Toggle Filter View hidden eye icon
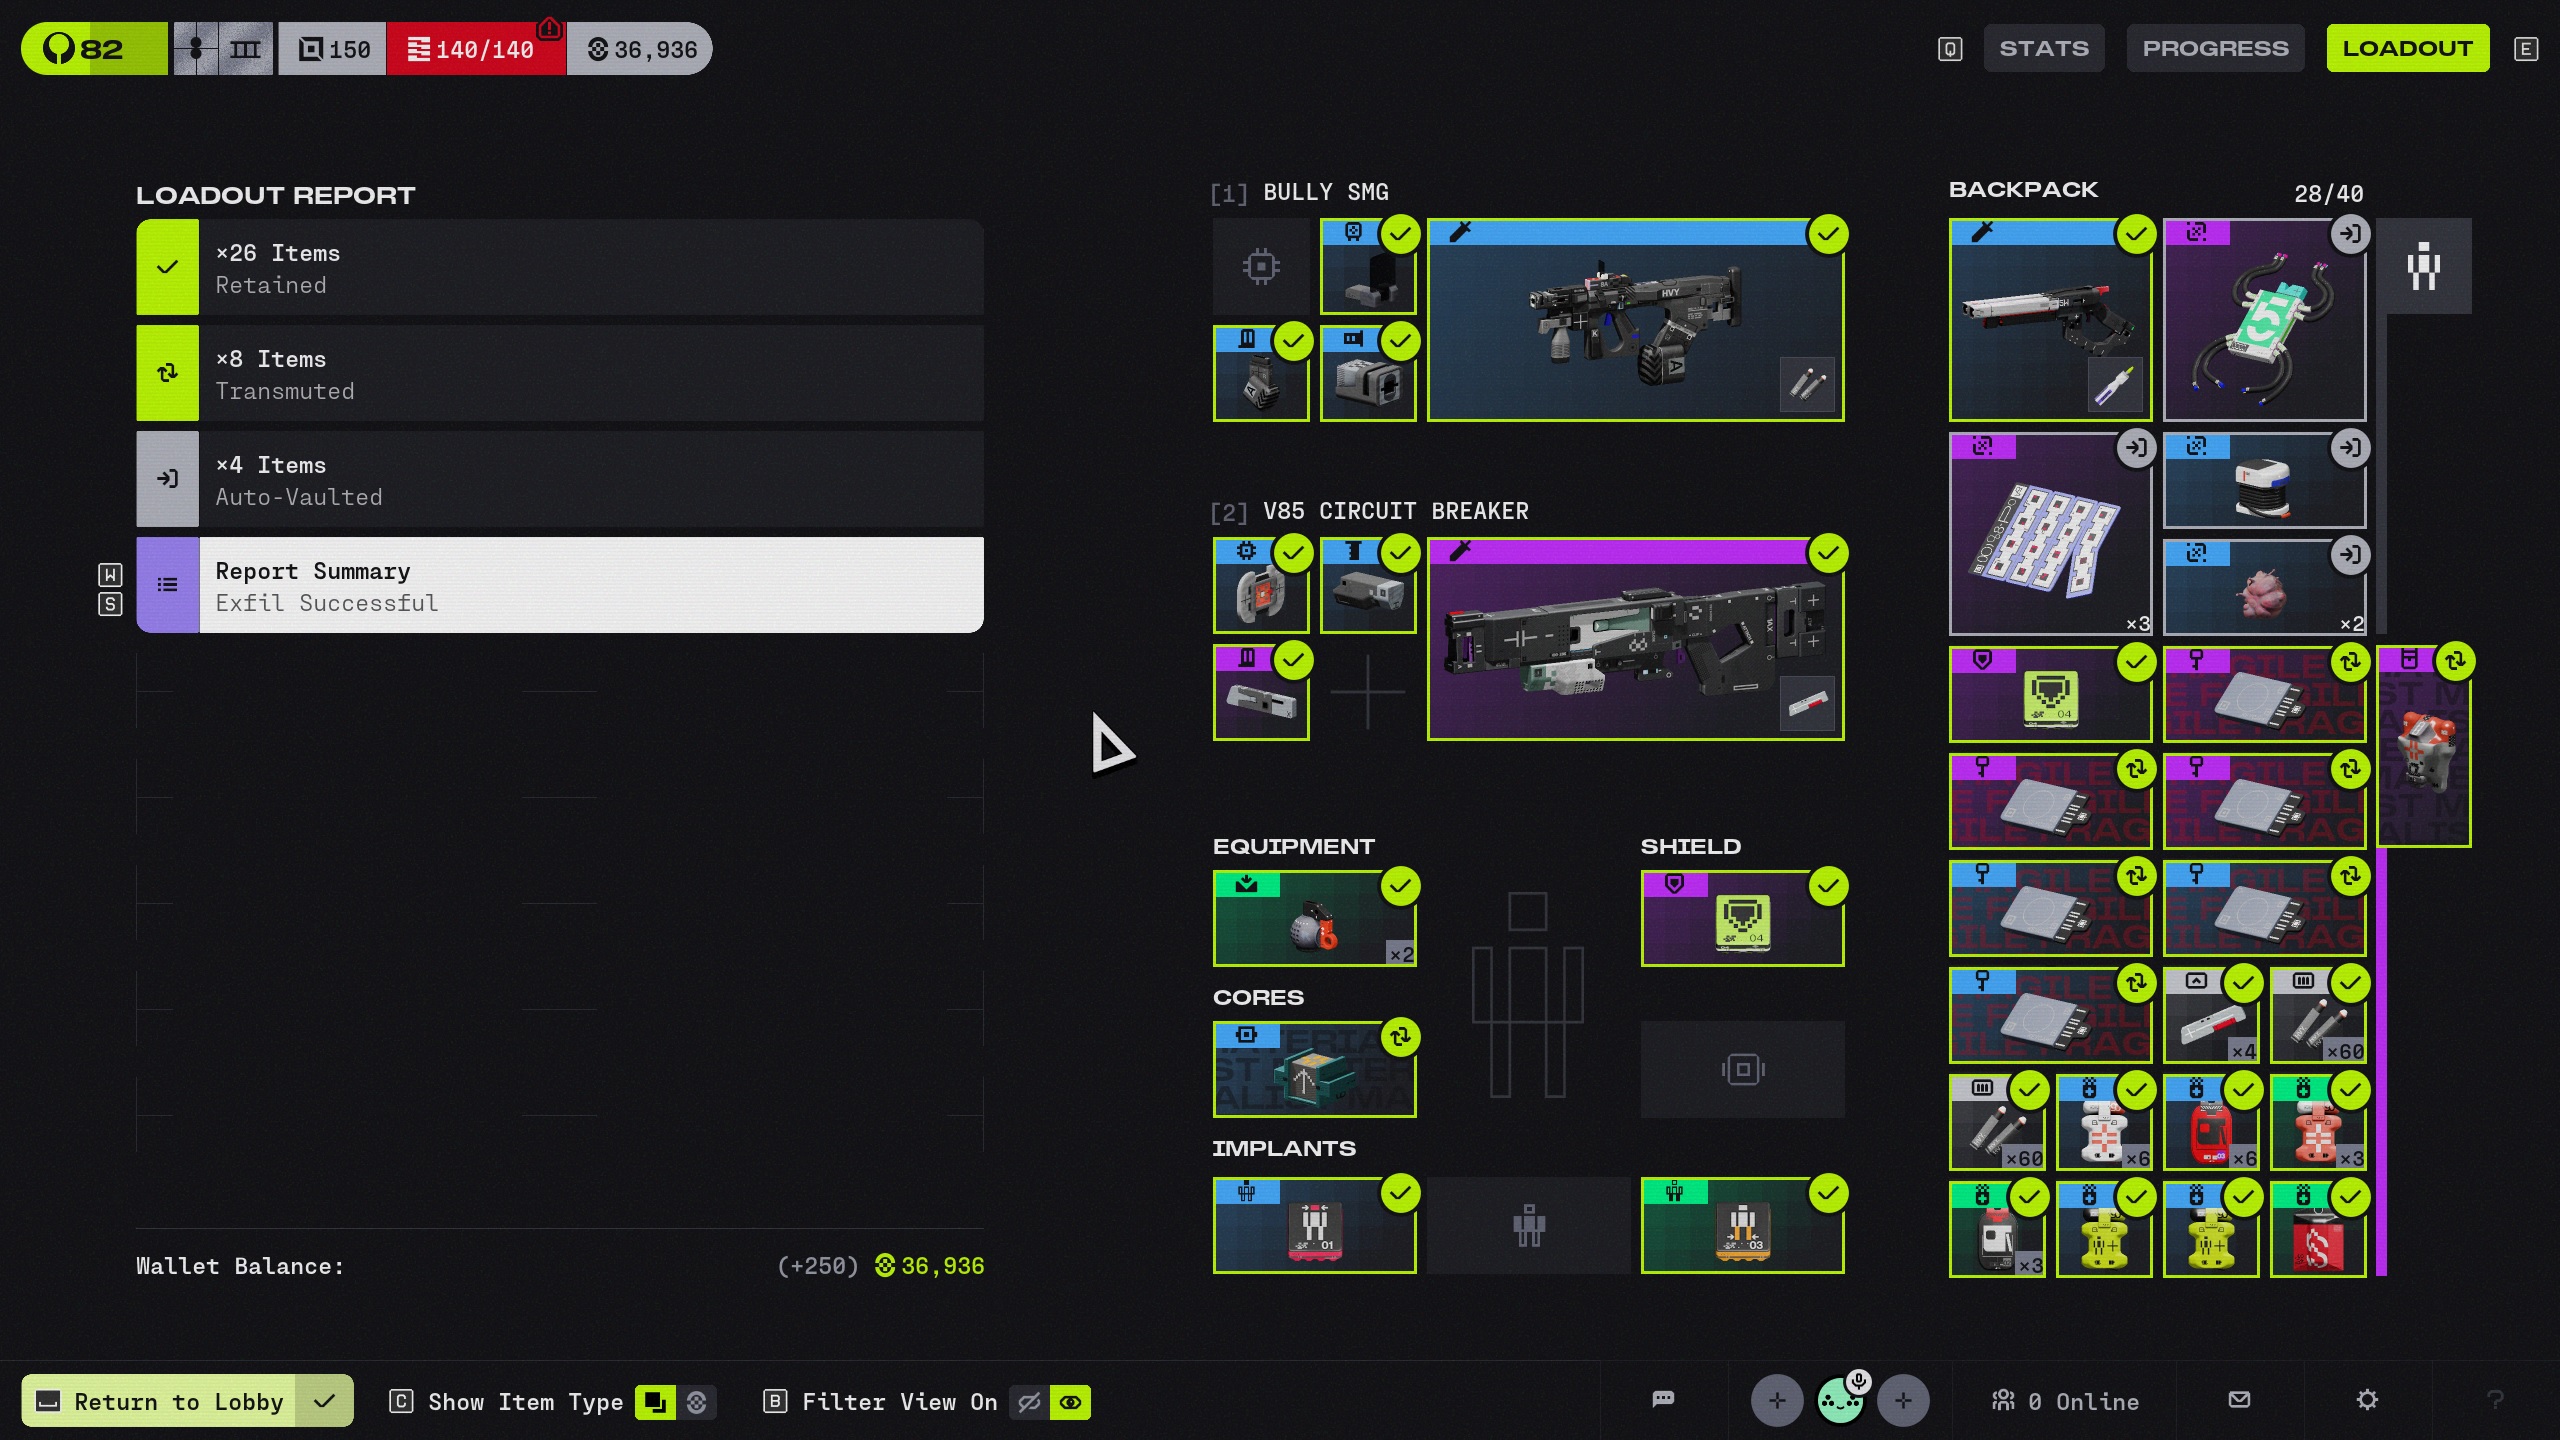 1029,1402
